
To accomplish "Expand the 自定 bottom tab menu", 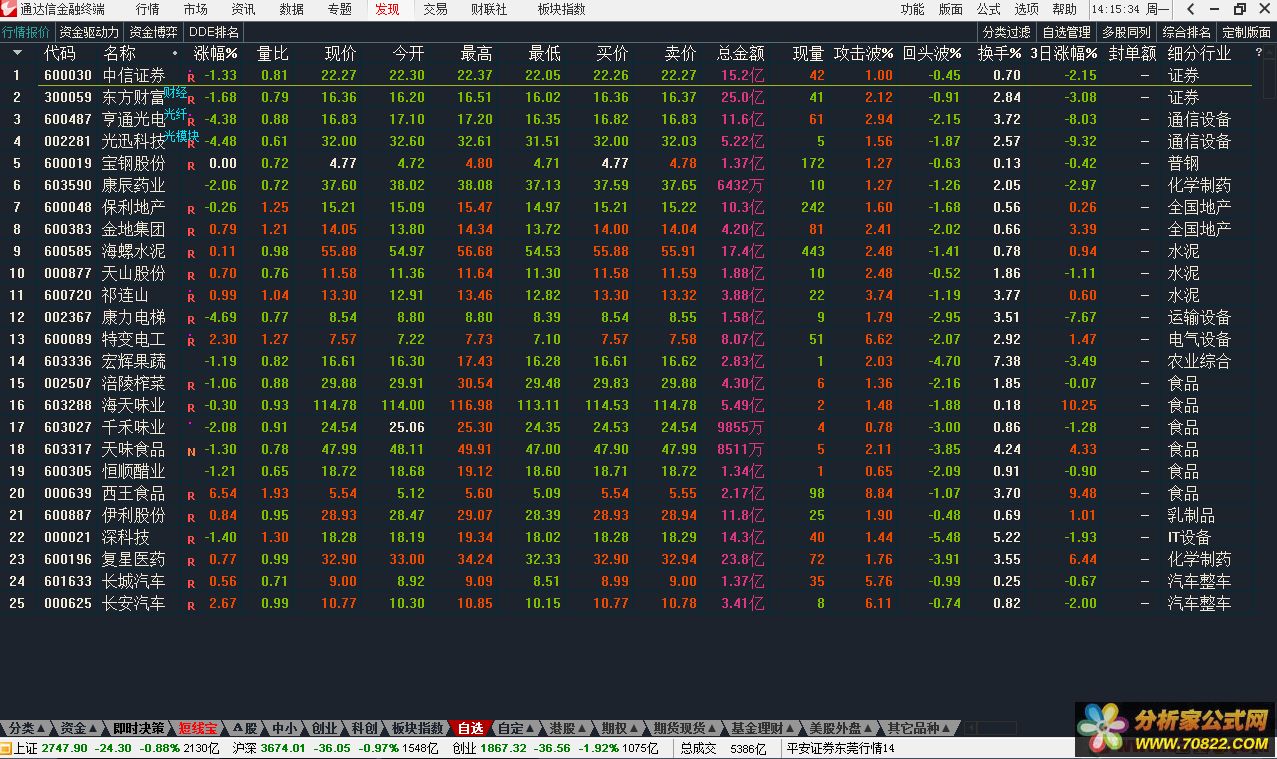I will 515,728.
